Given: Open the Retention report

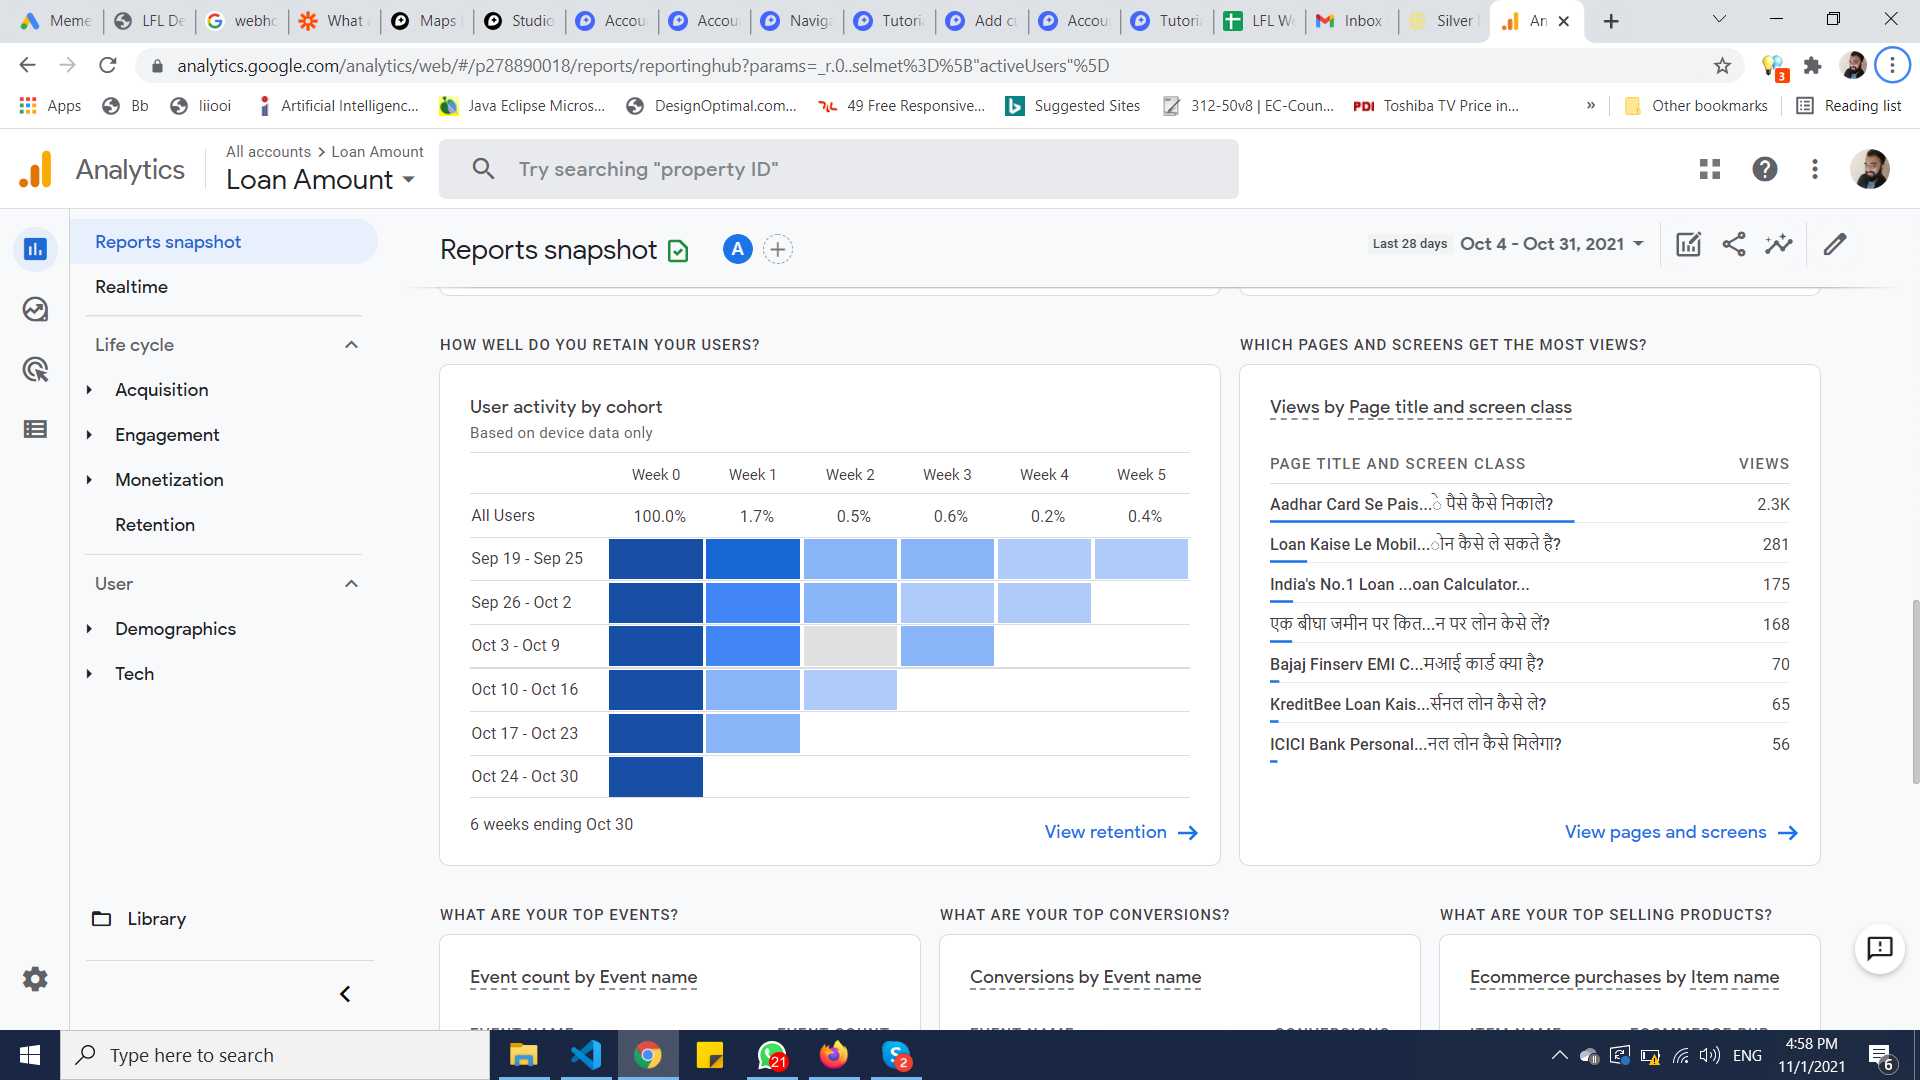Looking at the screenshot, I should click(155, 525).
